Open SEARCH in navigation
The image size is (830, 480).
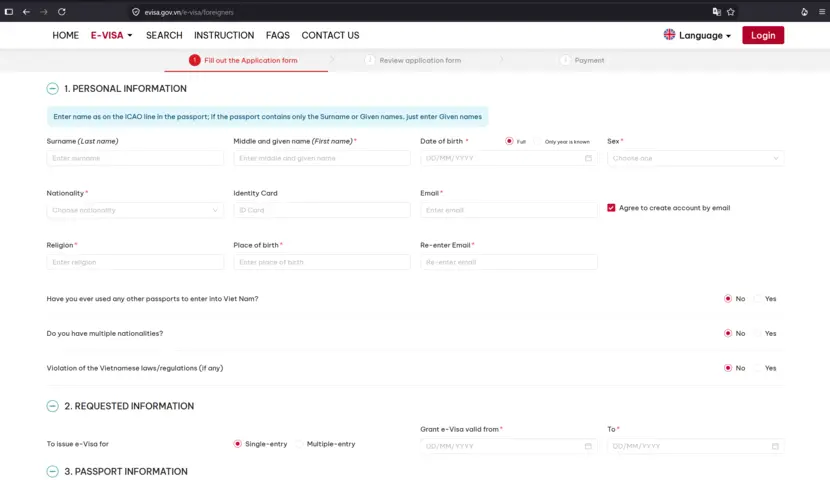164,35
